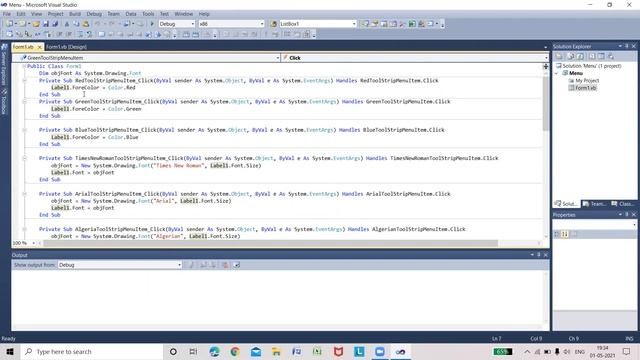
Task: Open the Build menu
Action: (x=75, y=14)
